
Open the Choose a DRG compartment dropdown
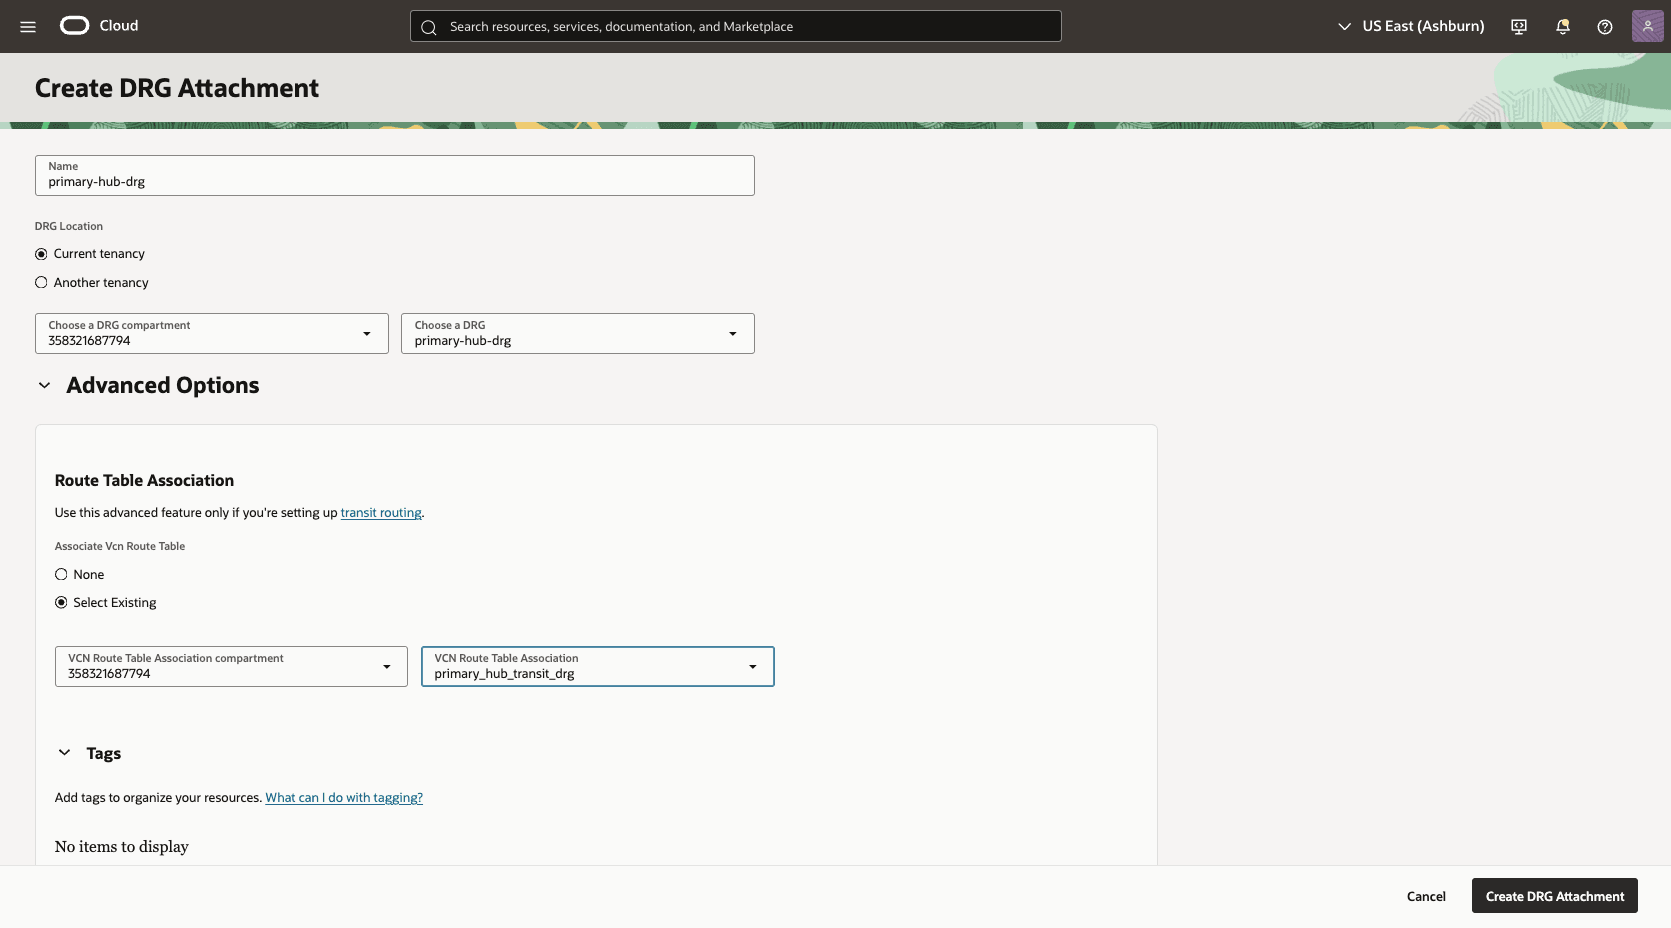[x=367, y=333]
